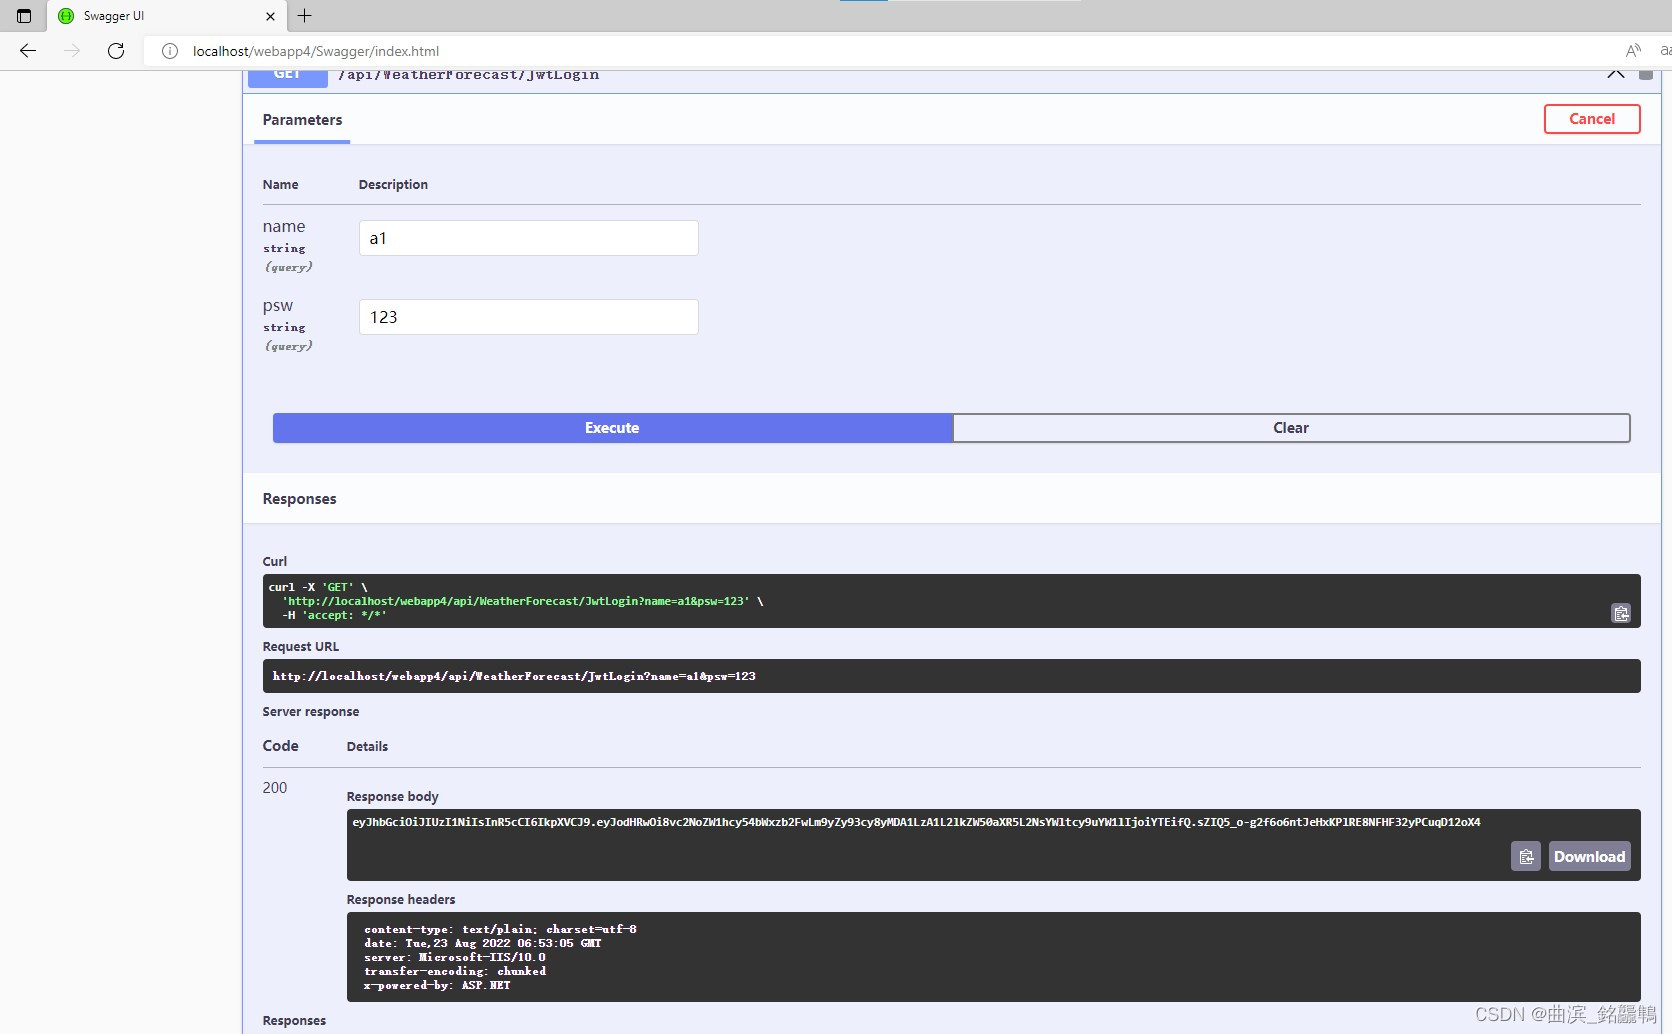This screenshot has width=1672, height=1034.
Task: Click the x-powered-by: ASP.NET header line
Action: click(437, 985)
